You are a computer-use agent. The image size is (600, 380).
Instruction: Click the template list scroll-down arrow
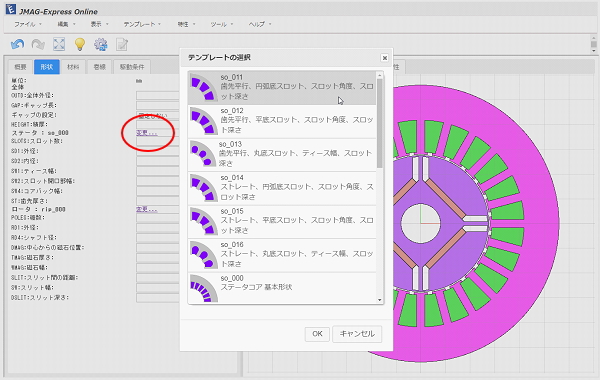[380, 300]
